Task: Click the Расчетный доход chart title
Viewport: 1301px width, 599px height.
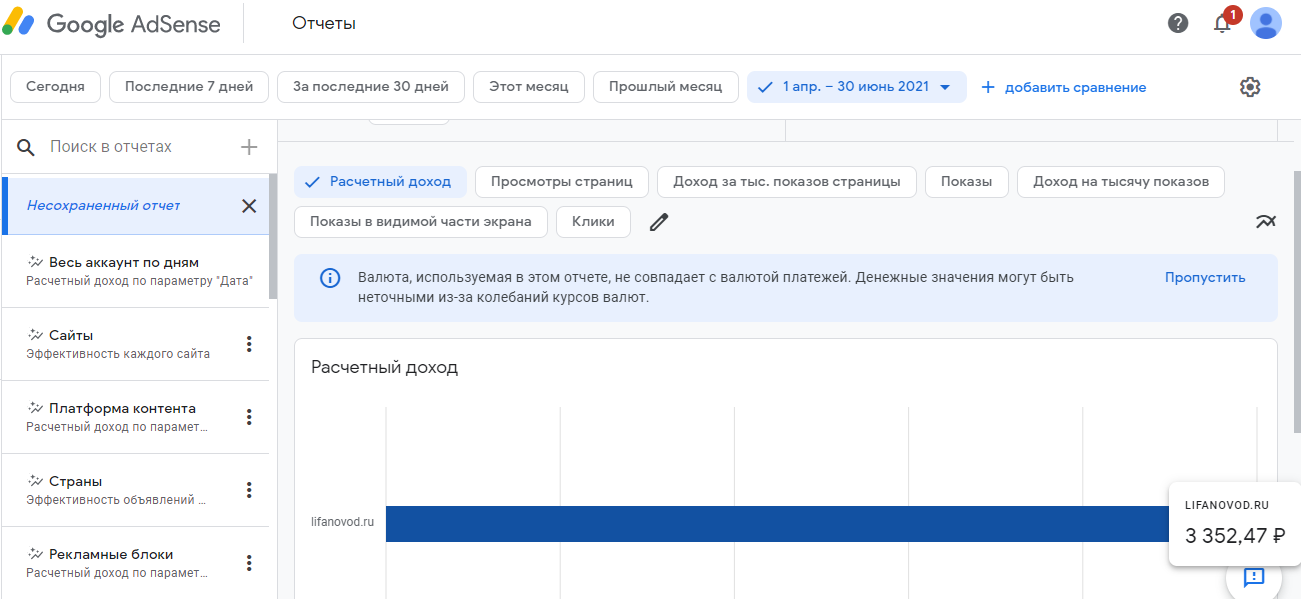Action: (x=384, y=367)
